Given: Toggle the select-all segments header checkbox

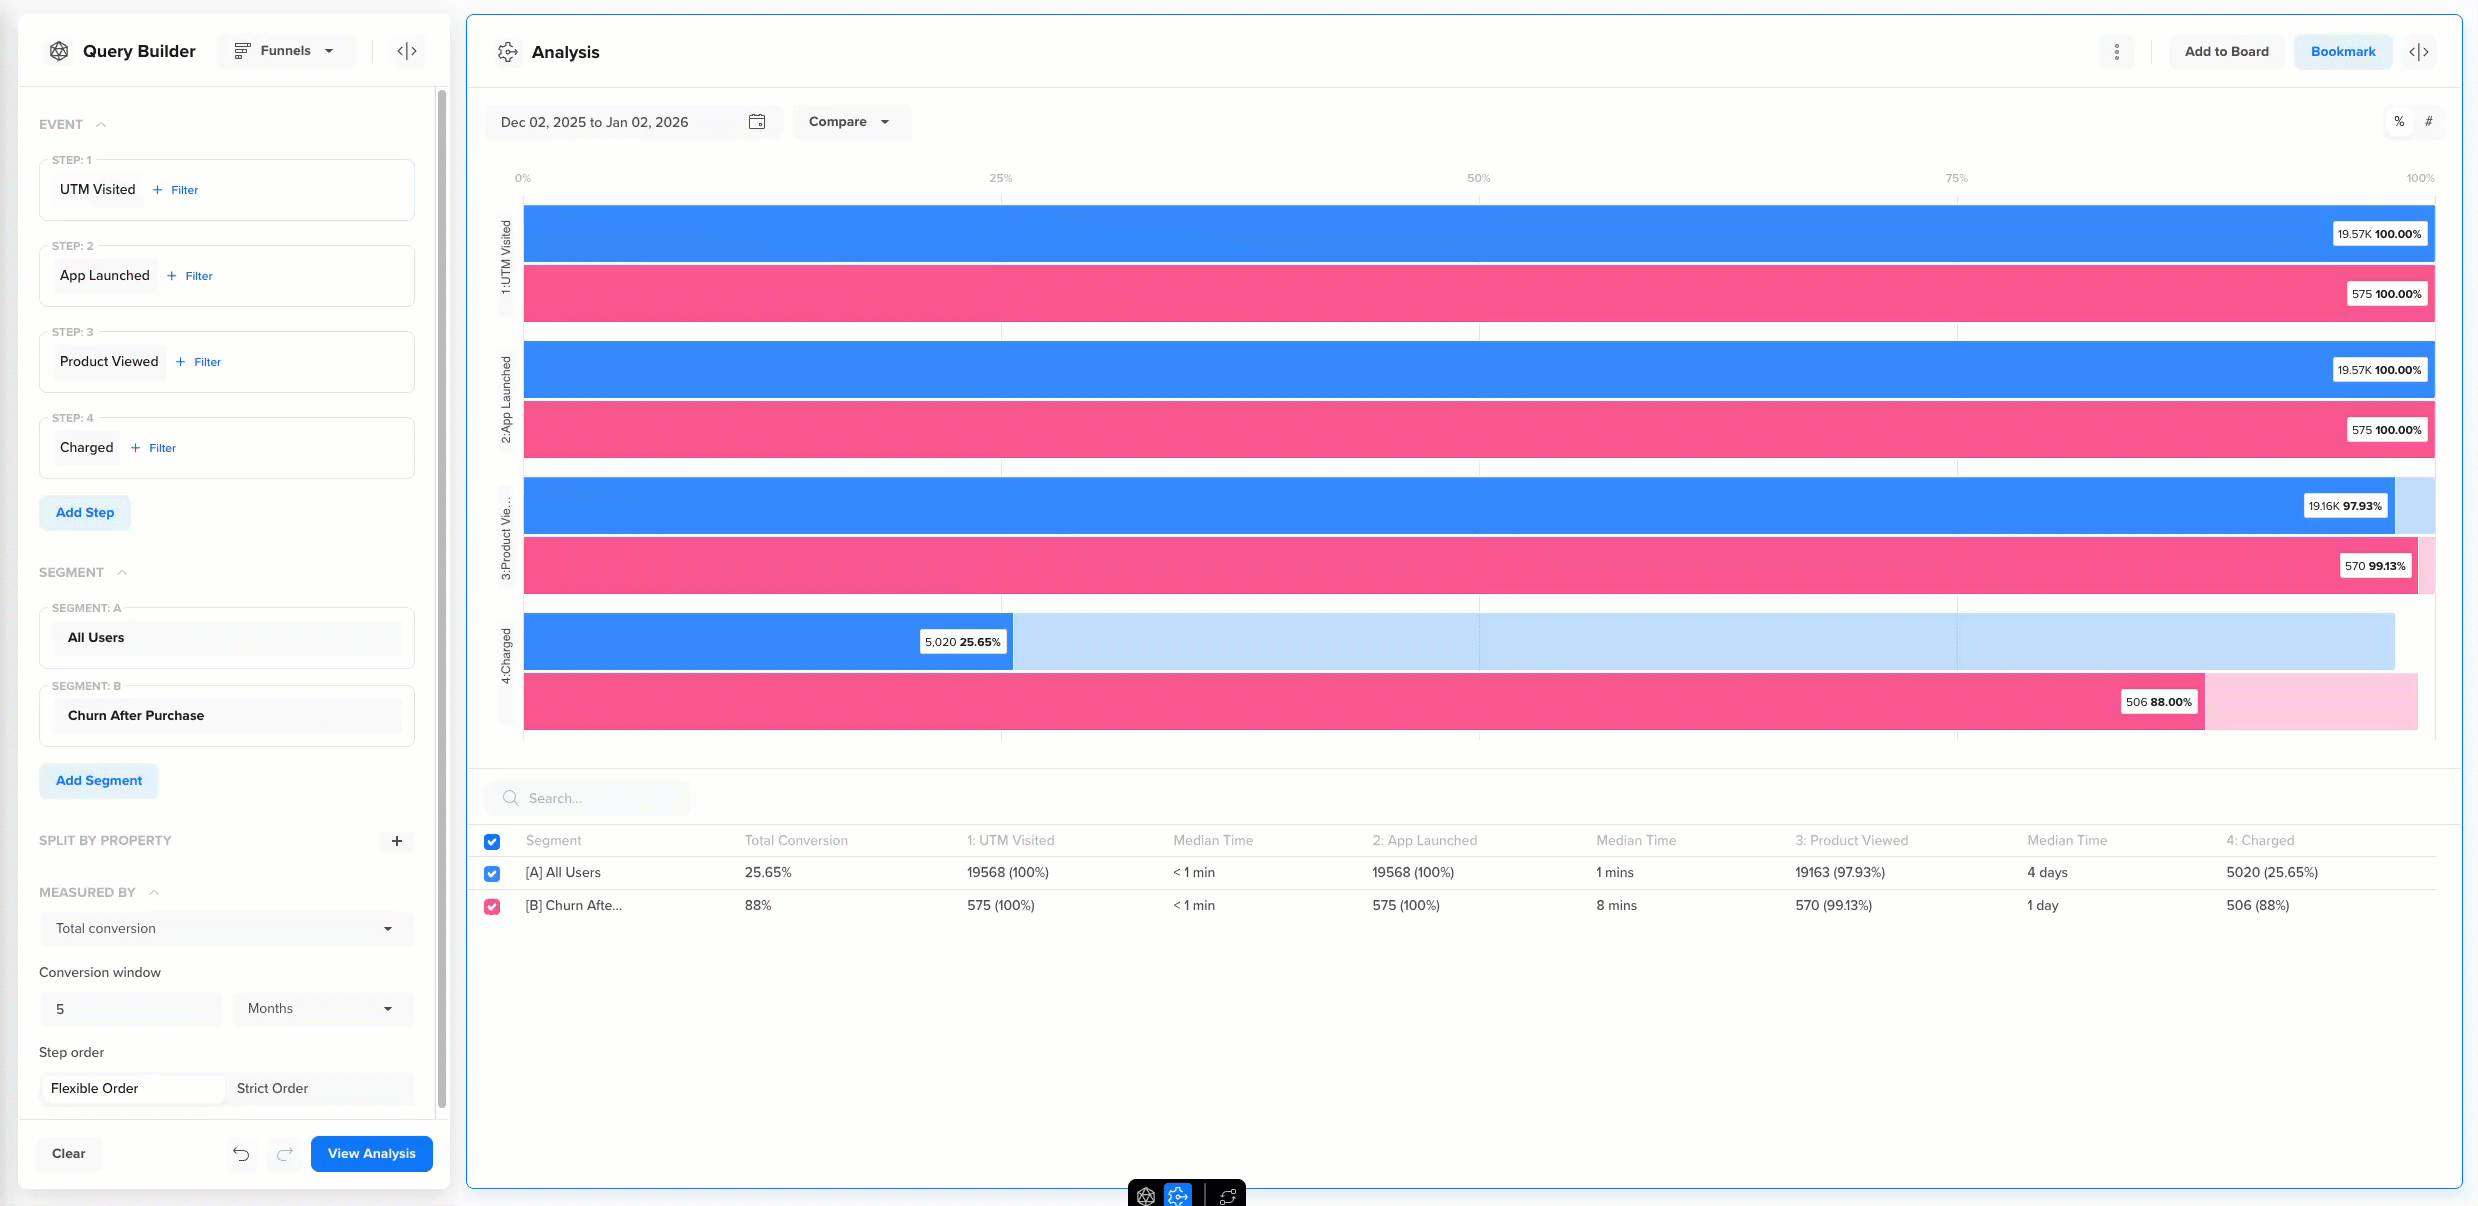Looking at the screenshot, I should pyautogui.click(x=492, y=842).
